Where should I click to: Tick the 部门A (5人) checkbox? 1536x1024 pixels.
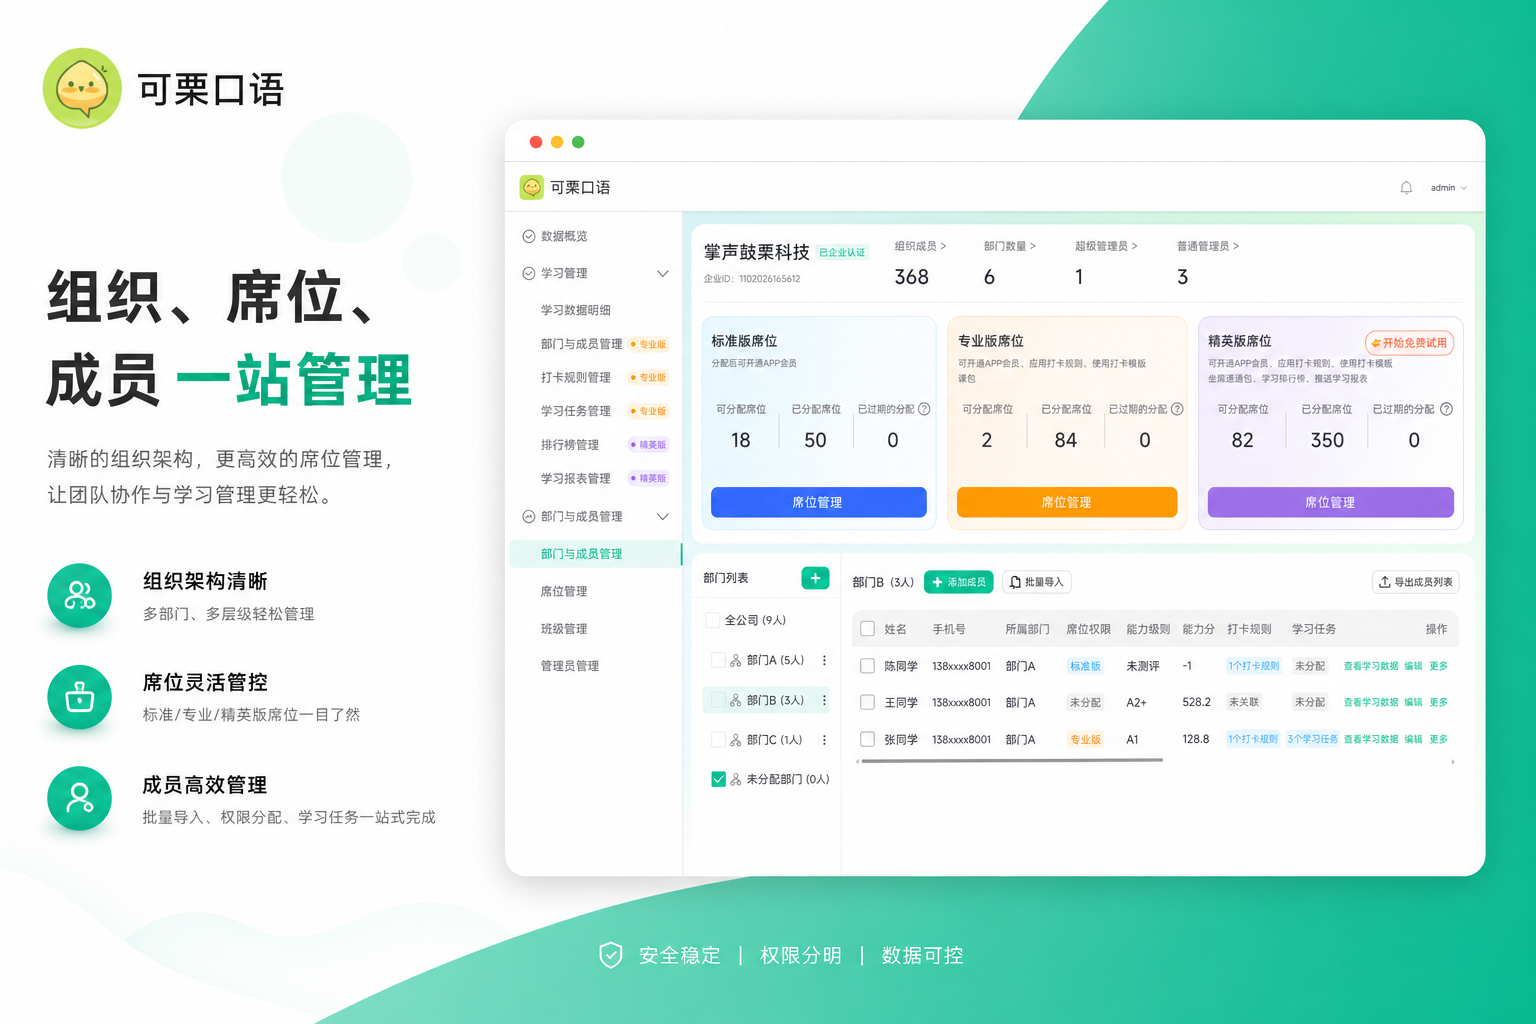point(718,660)
